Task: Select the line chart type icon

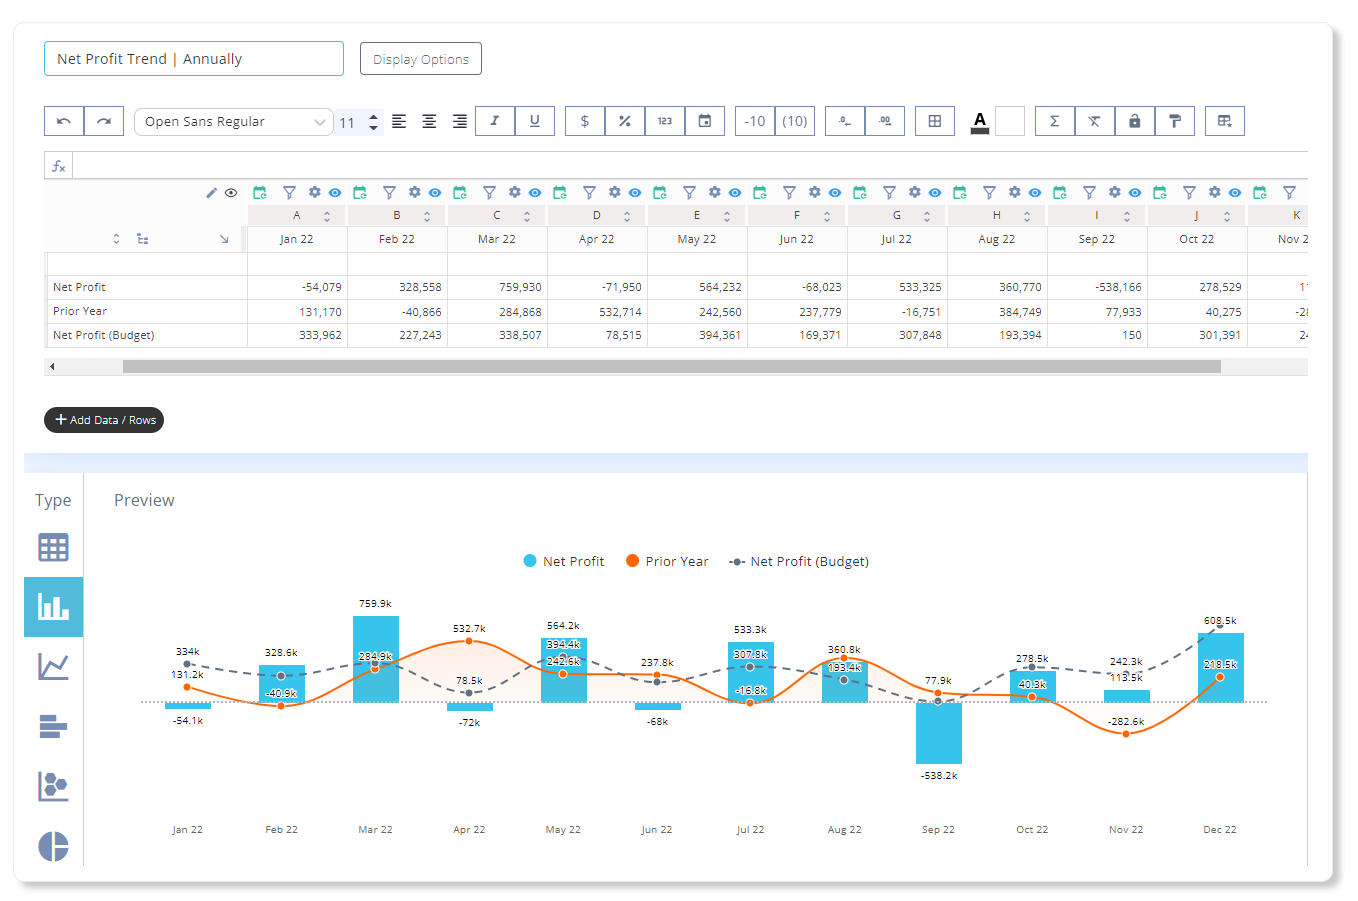Action: (53, 665)
